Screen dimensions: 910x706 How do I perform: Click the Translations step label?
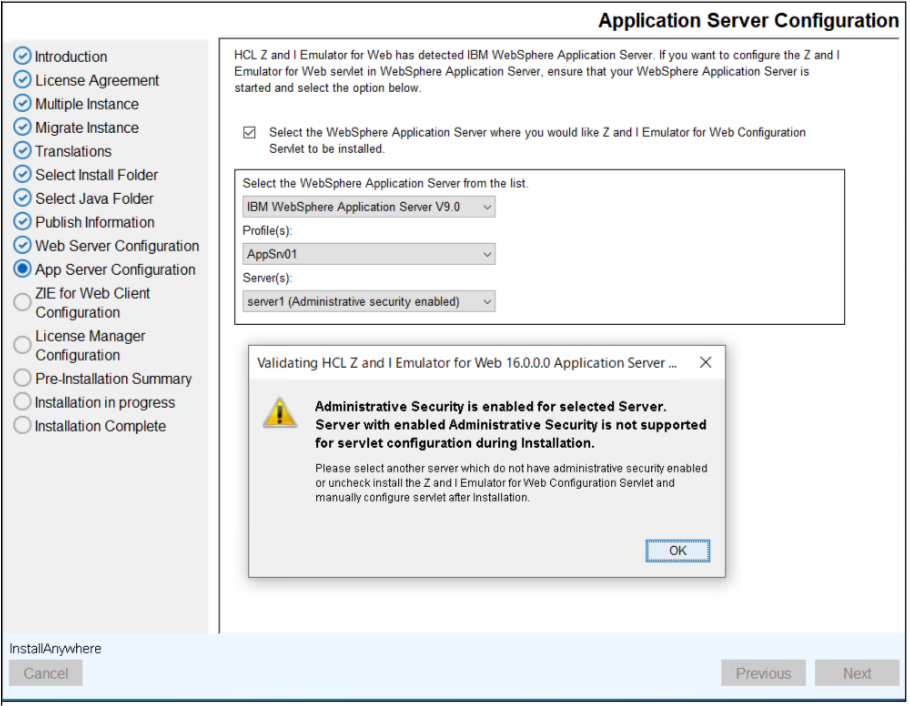[x=73, y=152]
